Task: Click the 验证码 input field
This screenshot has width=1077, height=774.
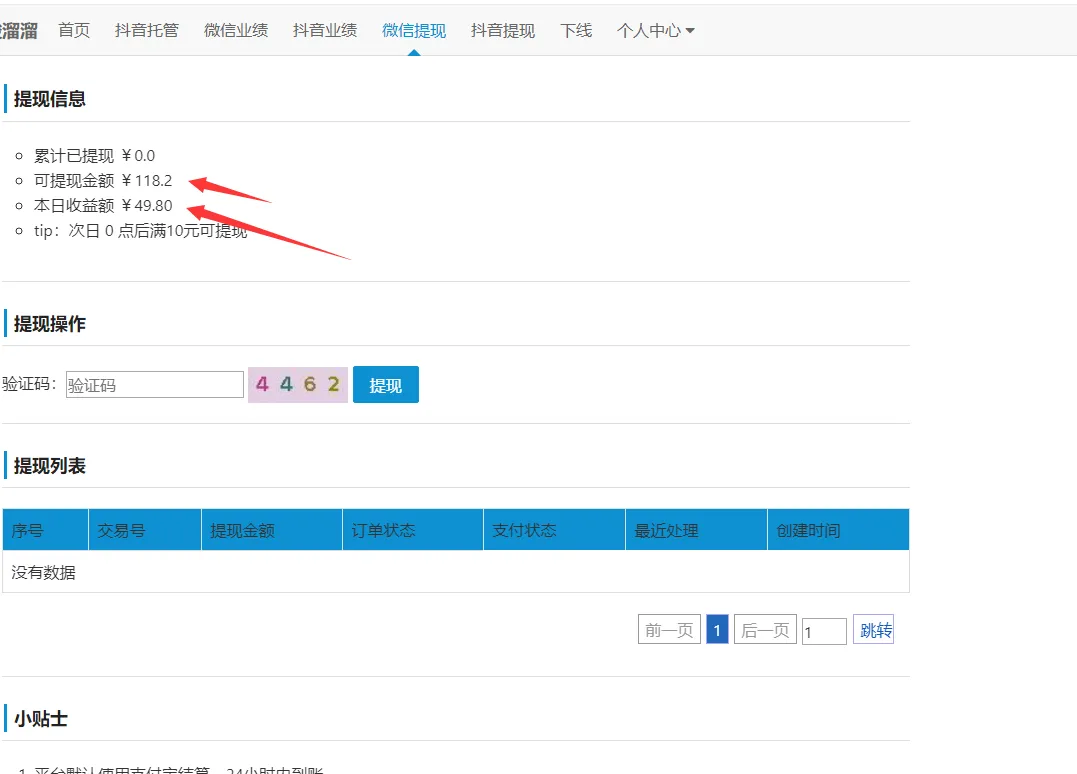Action: click(x=155, y=385)
